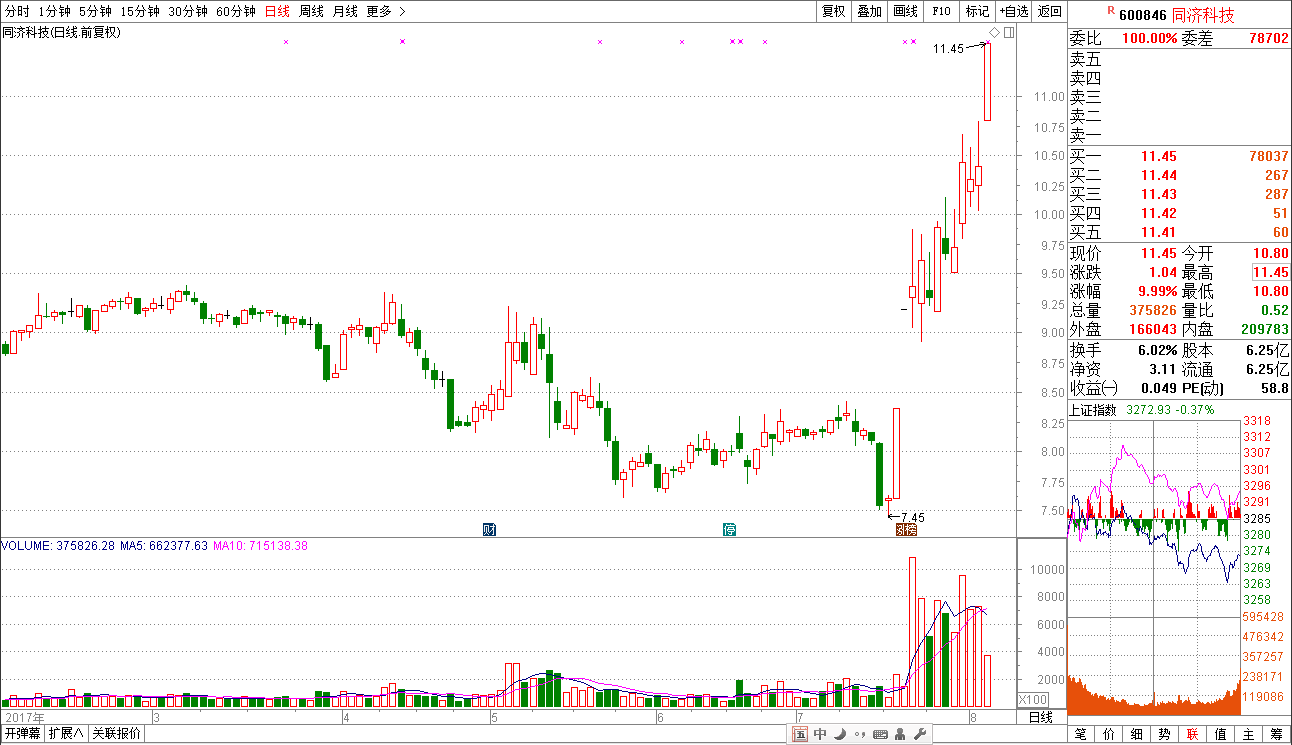Switch to the 价 price tab
The height and width of the screenshot is (745, 1292).
pos(1109,734)
